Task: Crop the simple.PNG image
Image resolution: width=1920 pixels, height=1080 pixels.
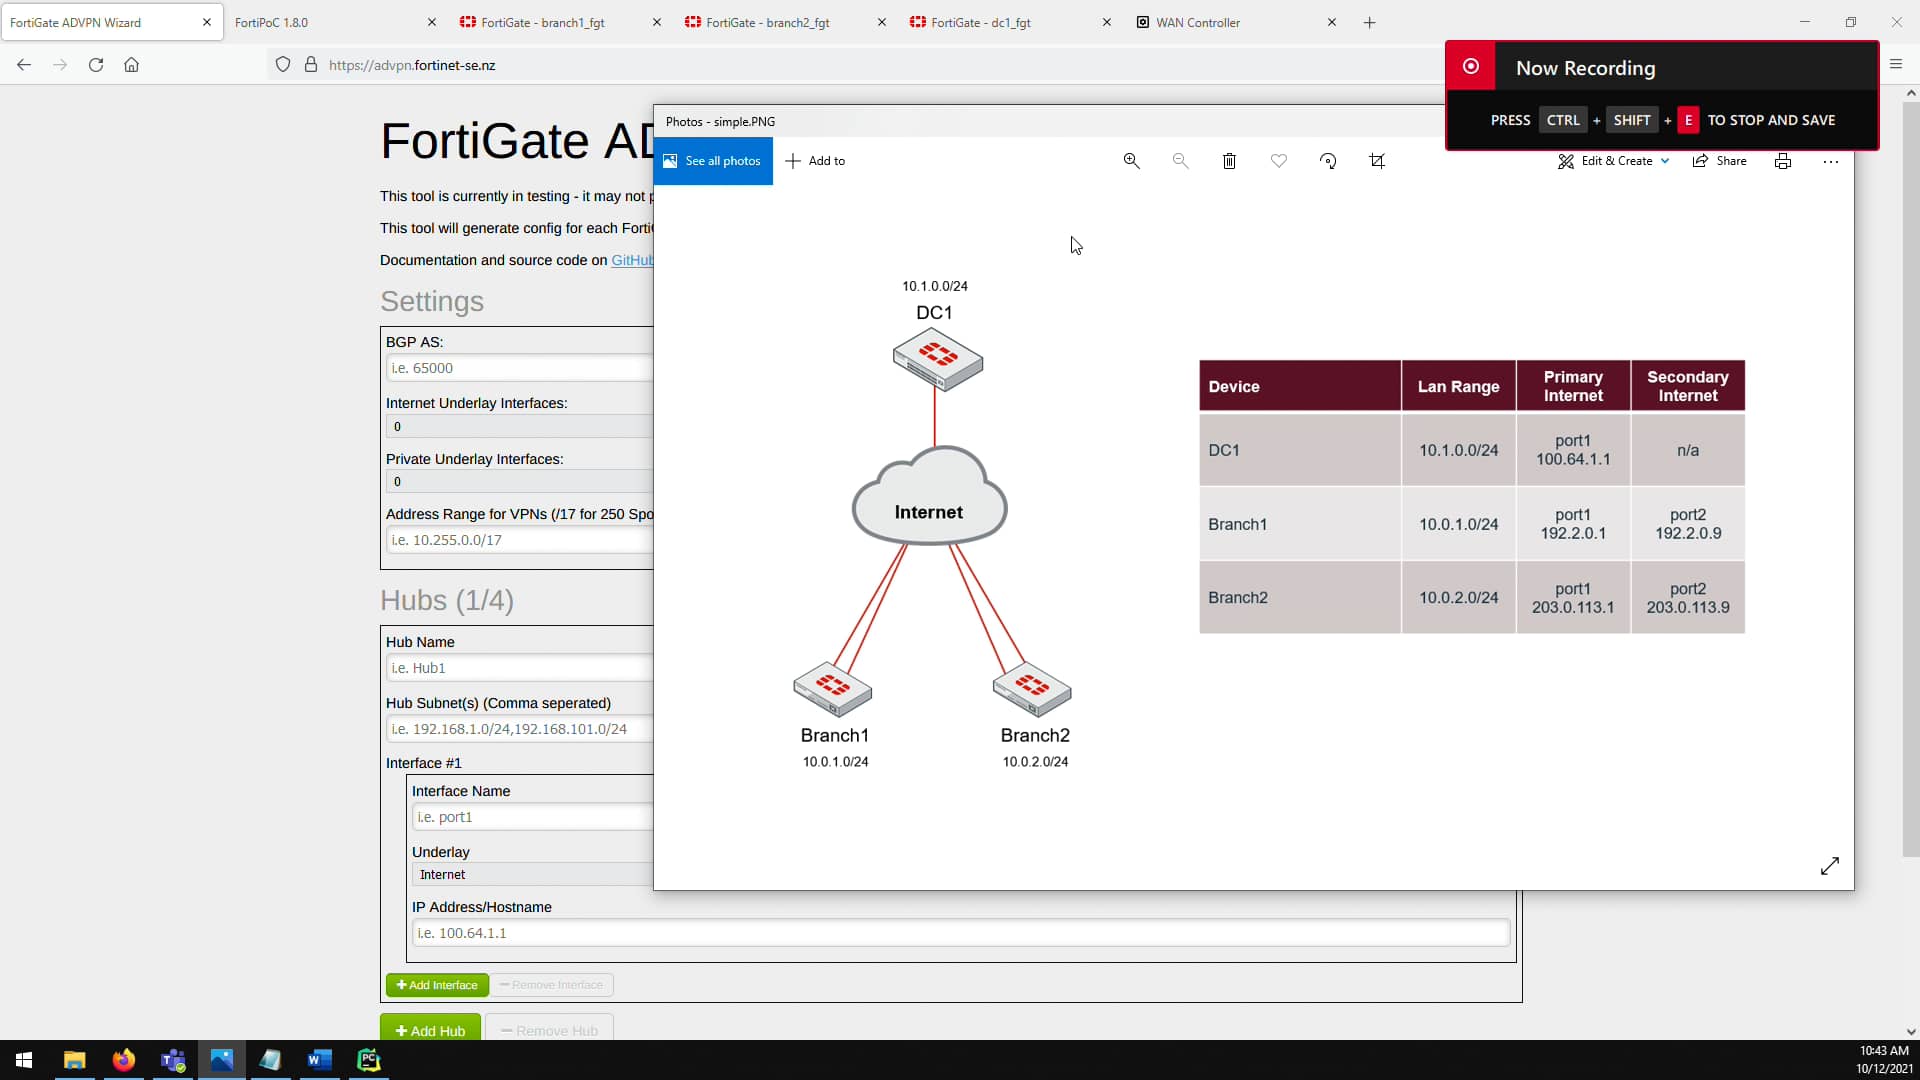Action: click(1377, 160)
